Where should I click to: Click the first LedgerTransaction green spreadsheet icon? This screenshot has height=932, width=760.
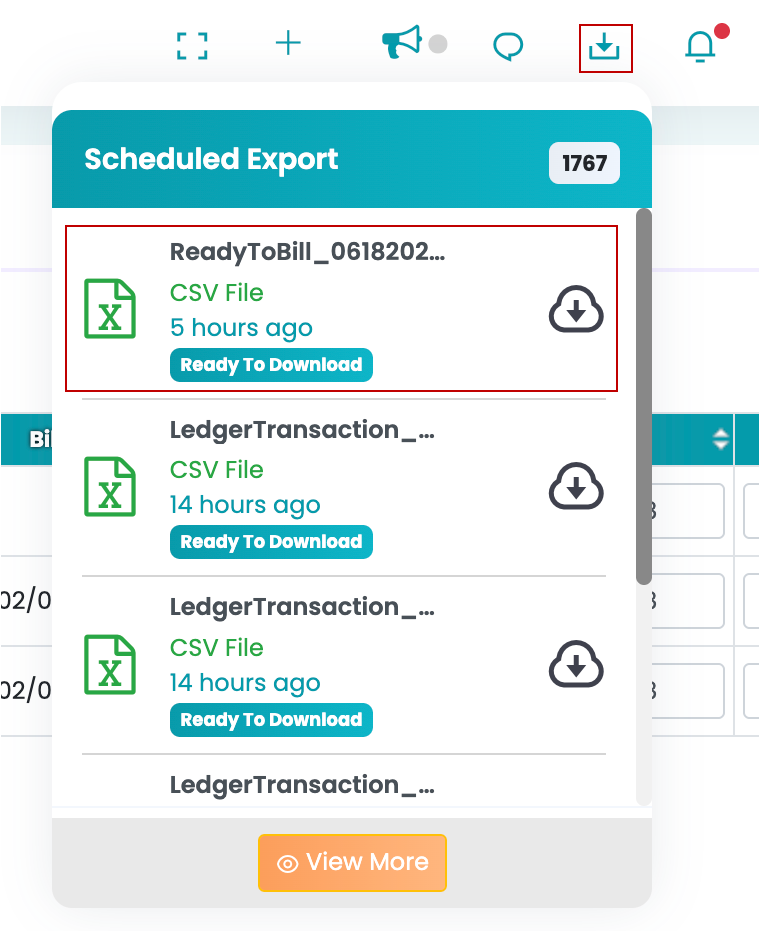coord(110,487)
